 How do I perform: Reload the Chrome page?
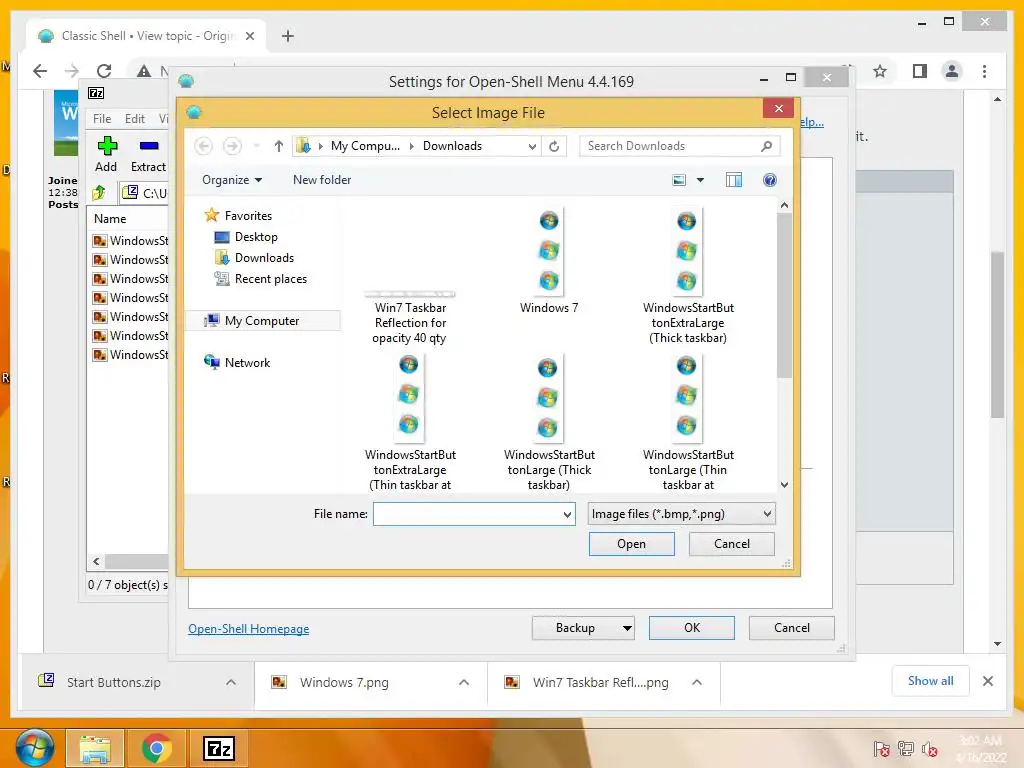point(104,71)
